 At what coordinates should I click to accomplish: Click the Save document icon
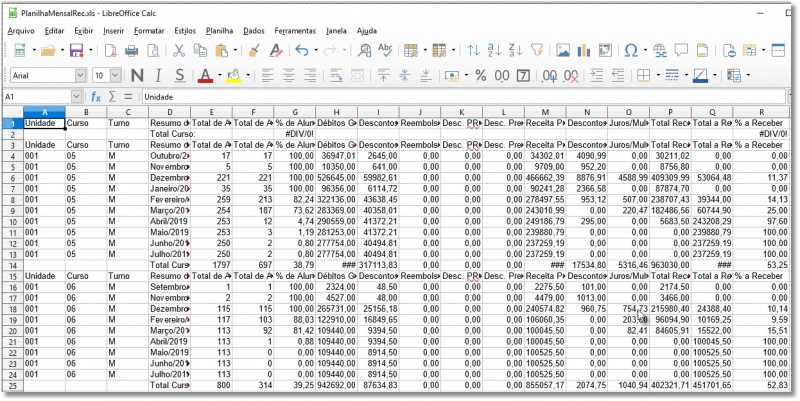[76, 50]
